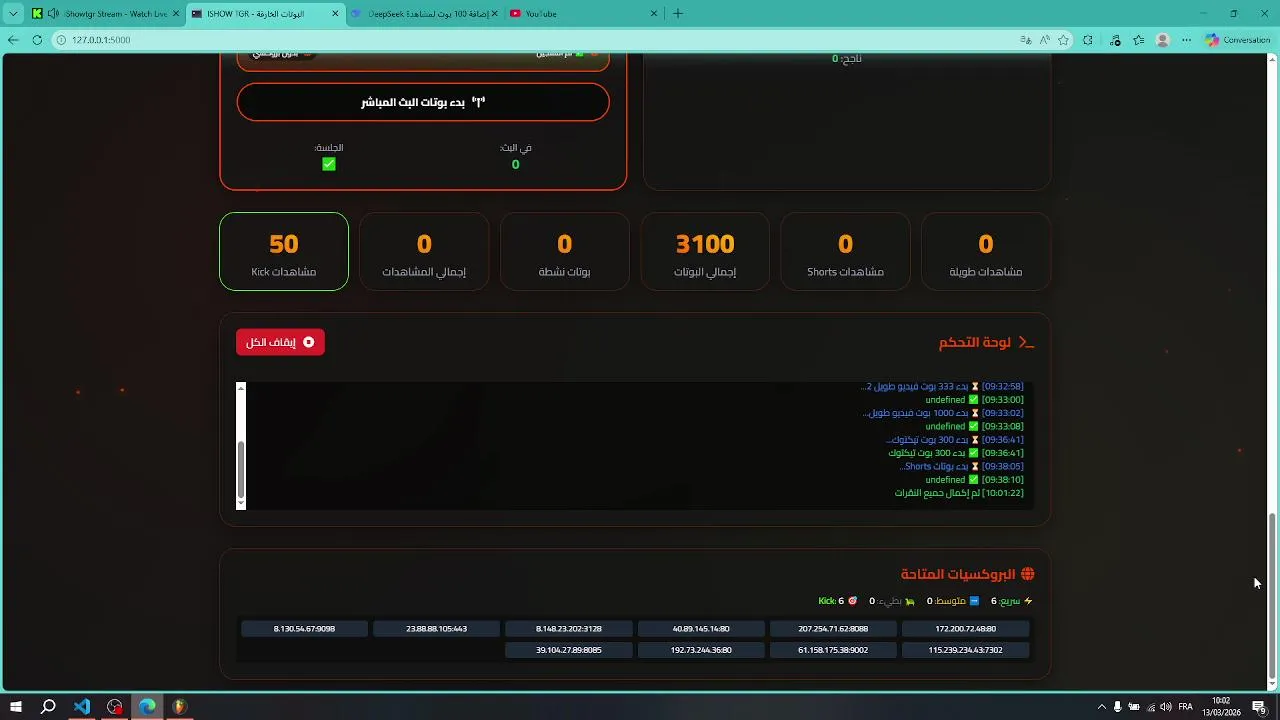The width and height of the screenshot is (1280, 720).
Task: Open browser Settings and more menu
Action: 1187,40
